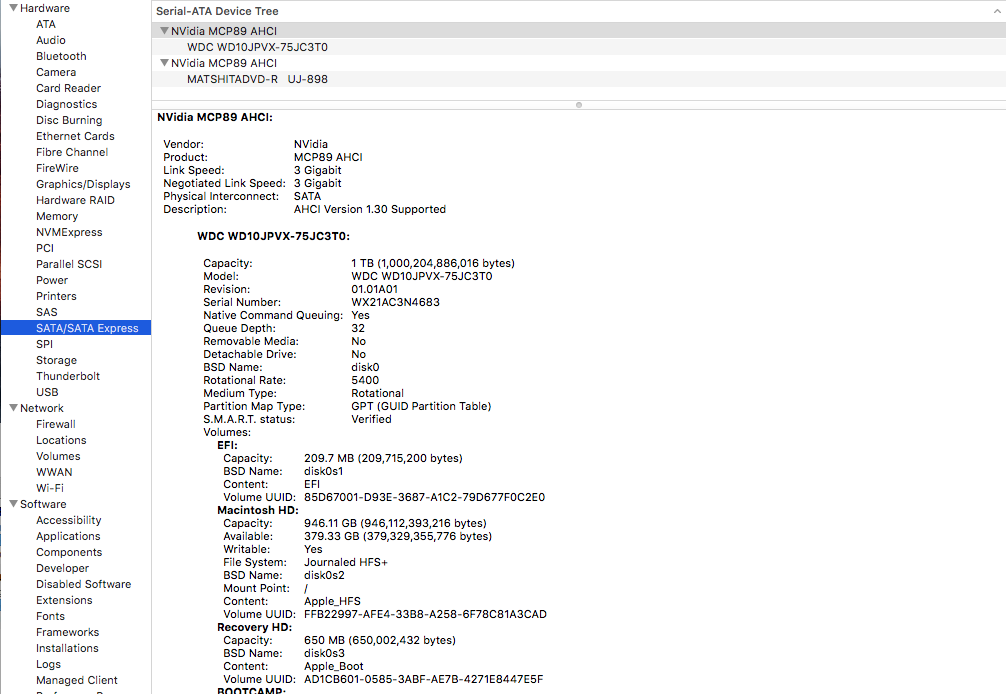
Task: Select PCI in the sidebar
Action: pyautogui.click(x=45, y=248)
